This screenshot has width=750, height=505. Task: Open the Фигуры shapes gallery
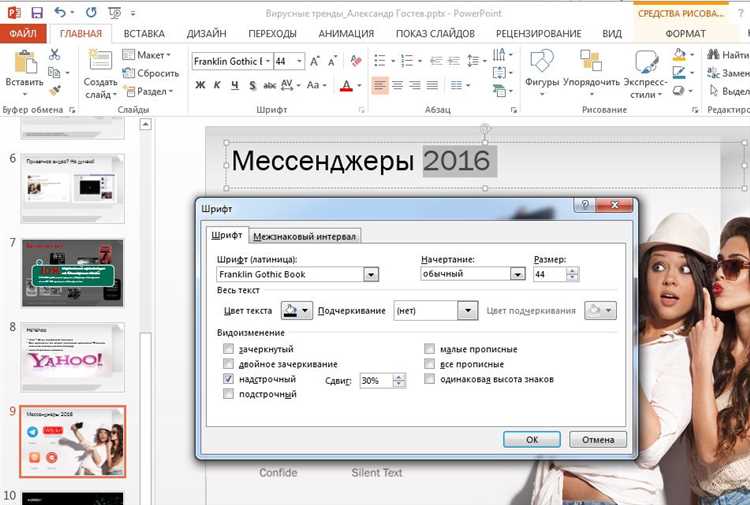coord(542,73)
